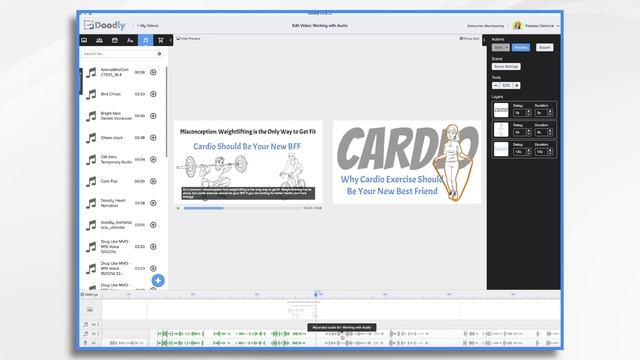Adjust delay stepper of character layer
Screen dimensions: 640x360
coord(529,132)
